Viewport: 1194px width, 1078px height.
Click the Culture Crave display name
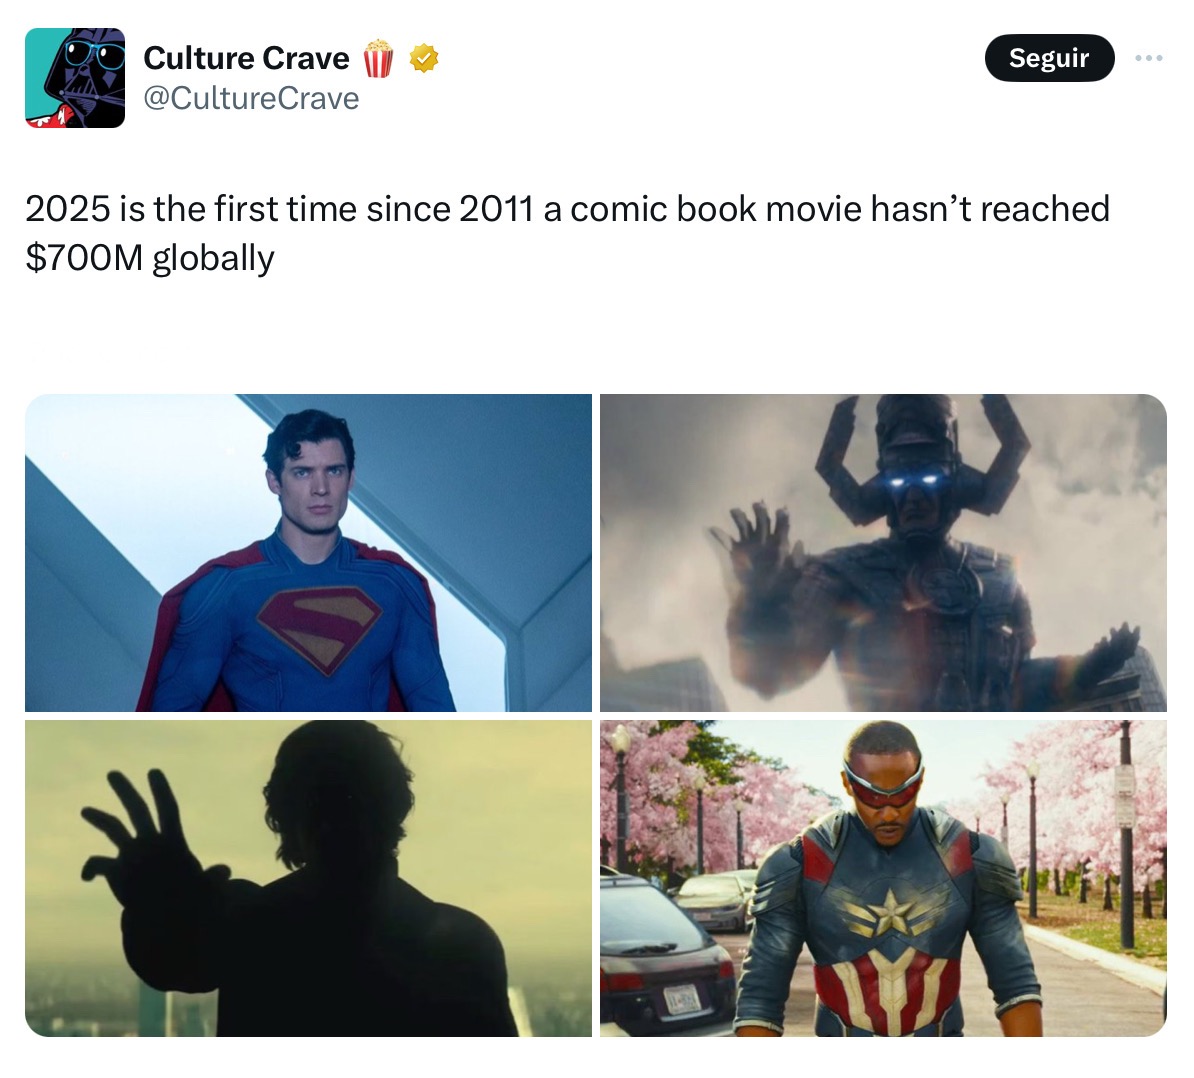(247, 58)
